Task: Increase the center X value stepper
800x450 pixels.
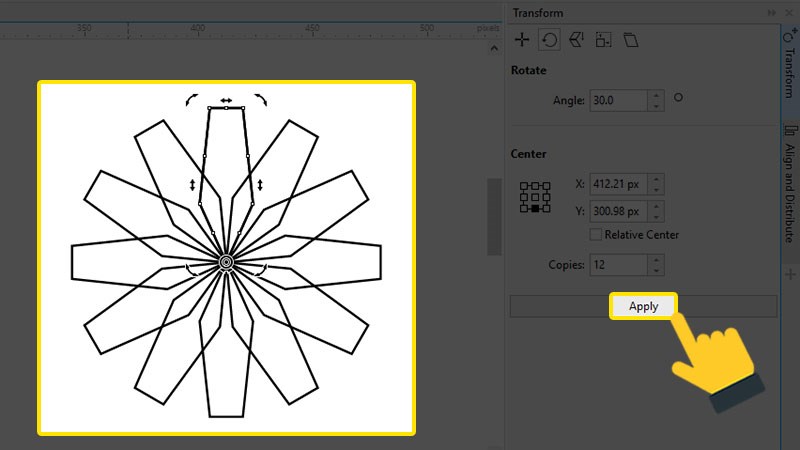Action: click(x=656, y=179)
